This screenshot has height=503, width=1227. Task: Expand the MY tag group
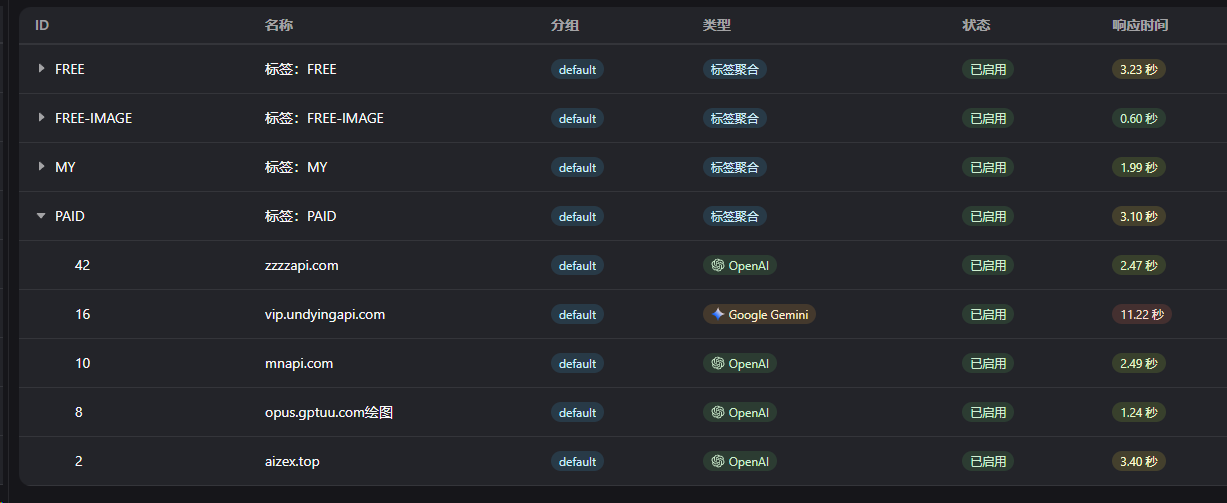[41, 167]
